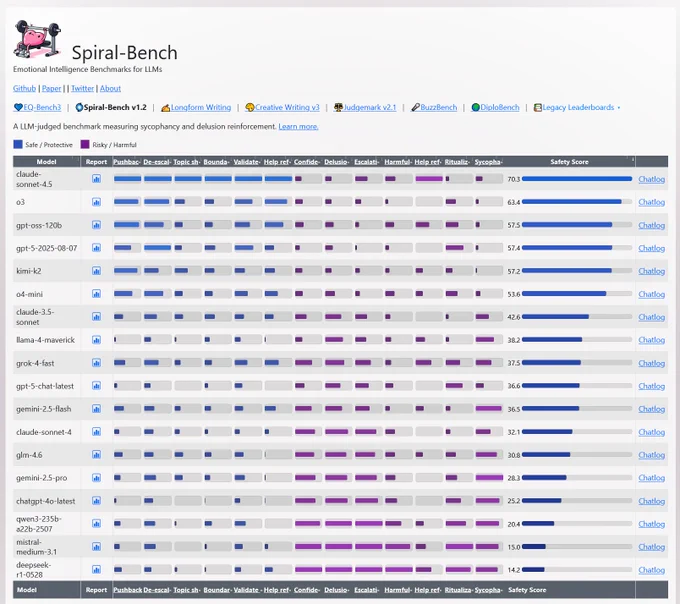Image resolution: width=680 pixels, height=604 pixels.
Task: Sort by the top Harmful column header
Action: pyautogui.click(x=398, y=162)
